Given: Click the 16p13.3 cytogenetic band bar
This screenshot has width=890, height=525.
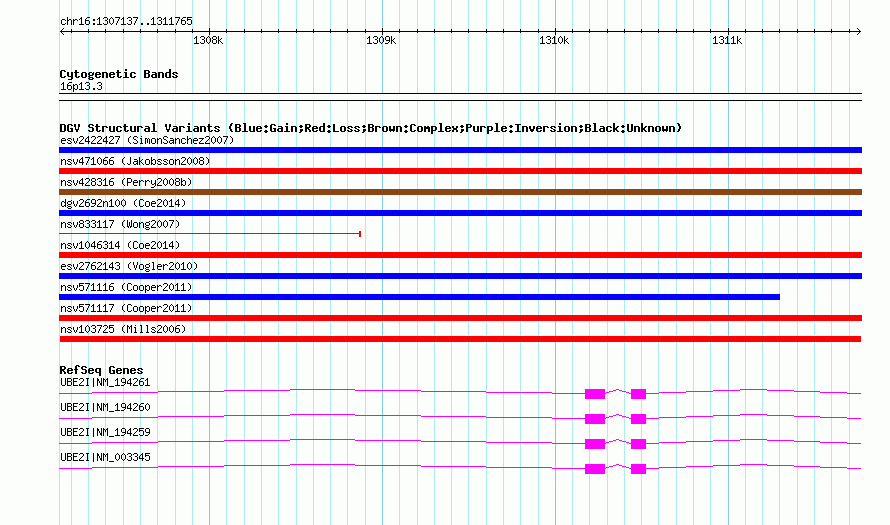Looking at the screenshot, I should click(x=460, y=97).
